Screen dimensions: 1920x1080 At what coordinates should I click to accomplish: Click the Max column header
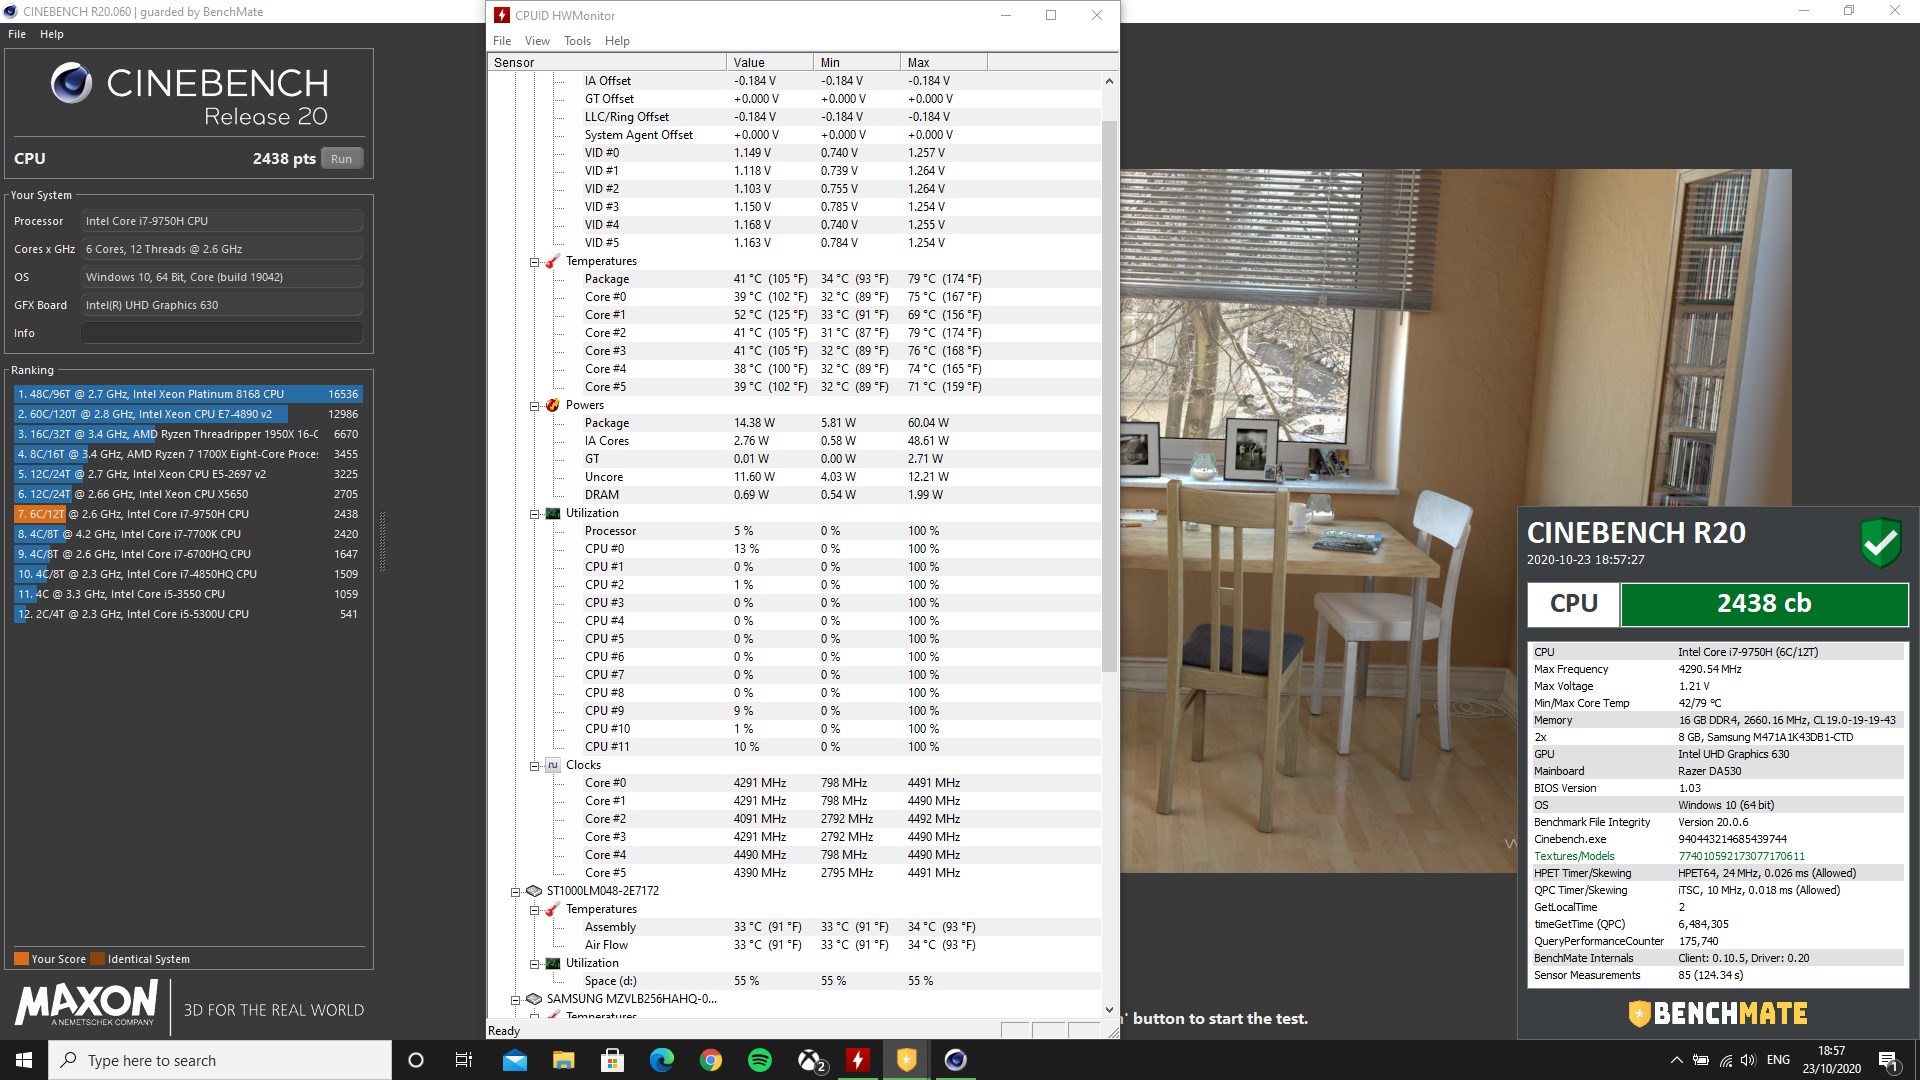coord(944,62)
